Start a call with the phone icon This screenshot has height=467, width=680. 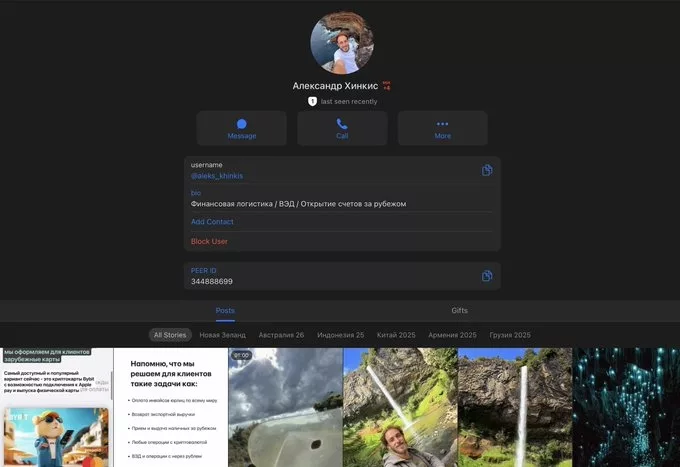(x=342, y=124)
